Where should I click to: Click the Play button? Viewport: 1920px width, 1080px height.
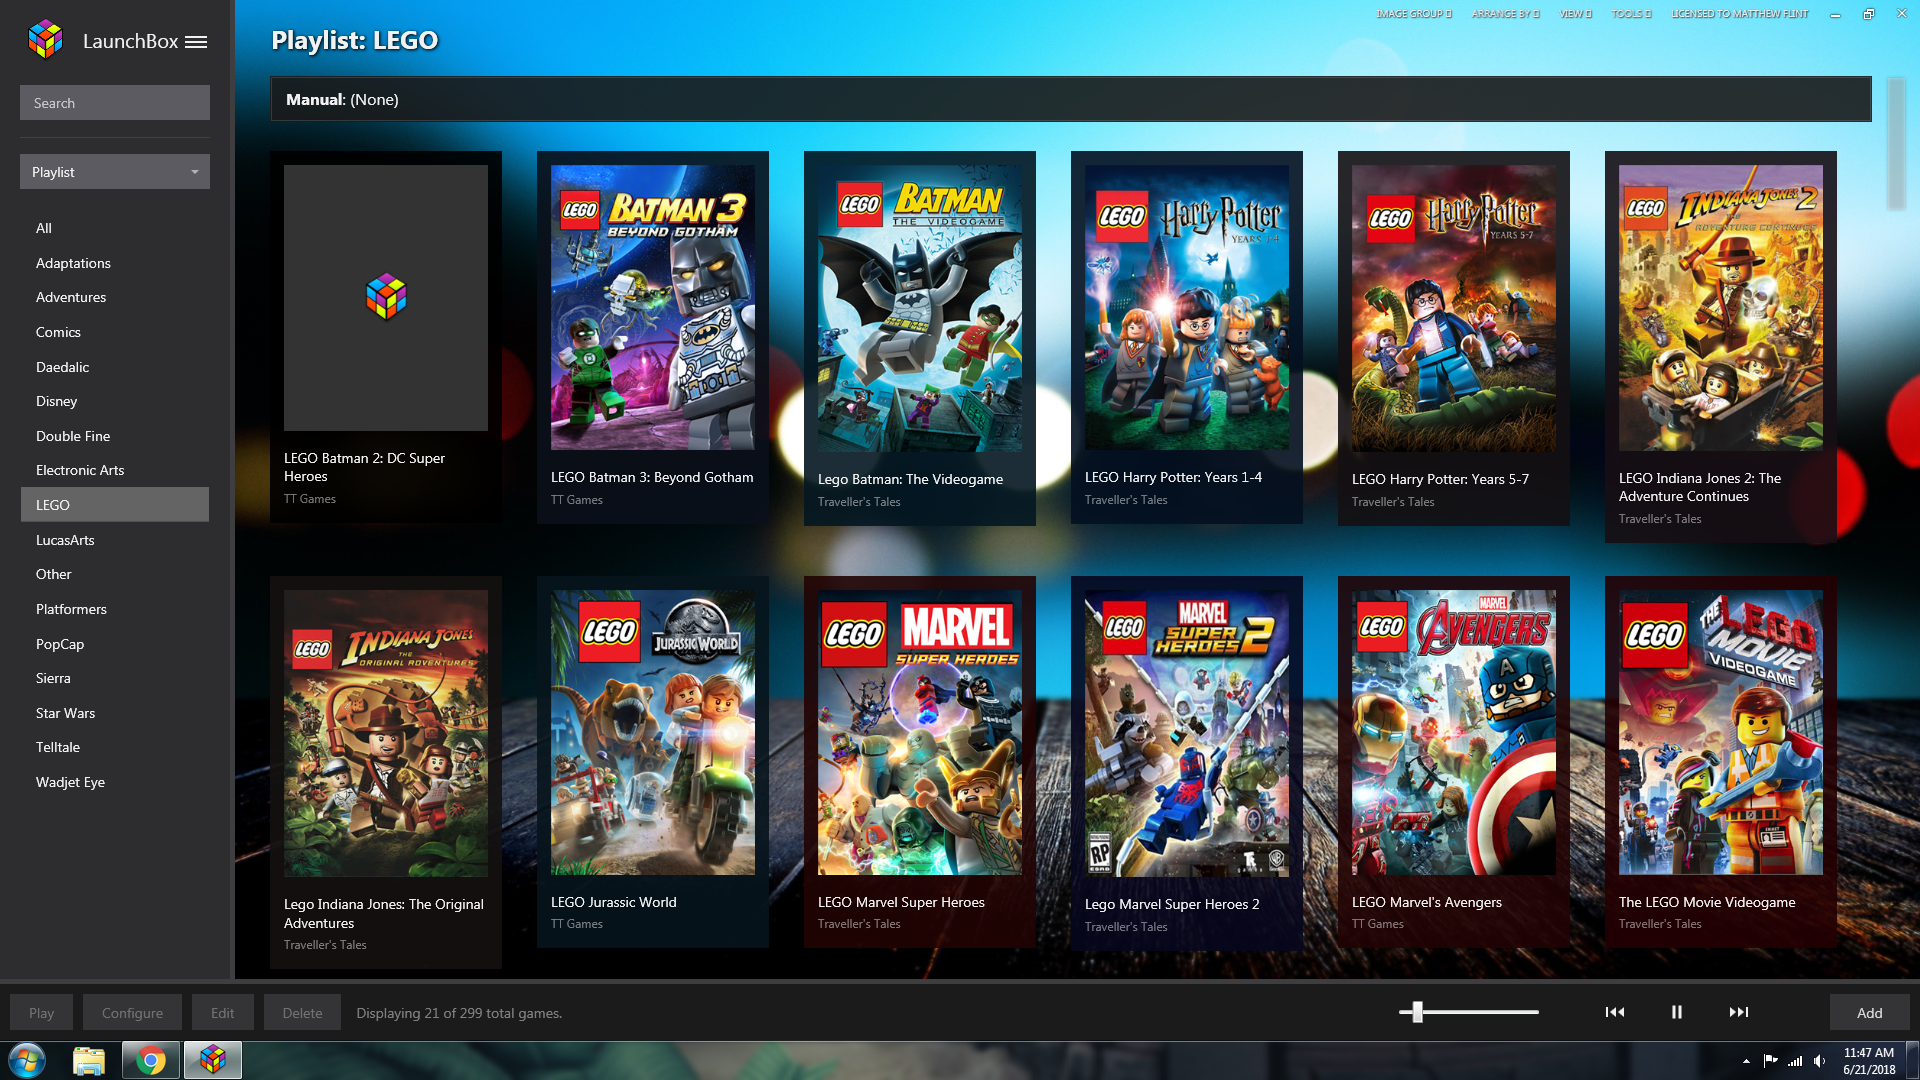[x=41, y=1013]
